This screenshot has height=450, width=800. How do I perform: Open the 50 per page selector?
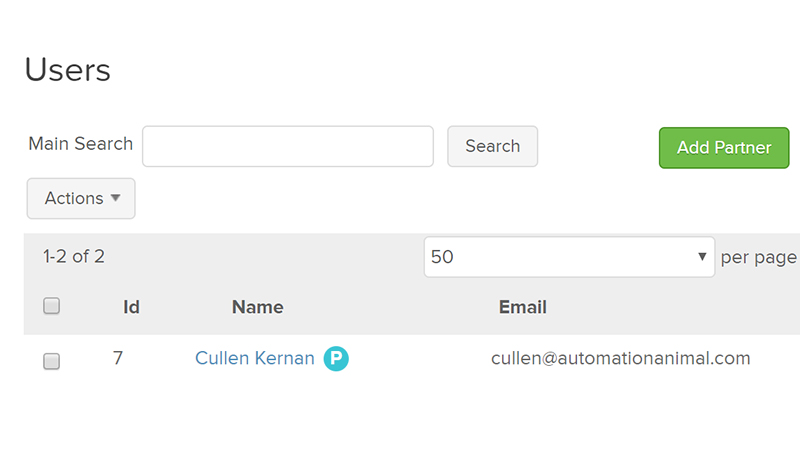[x=568, y=257]
